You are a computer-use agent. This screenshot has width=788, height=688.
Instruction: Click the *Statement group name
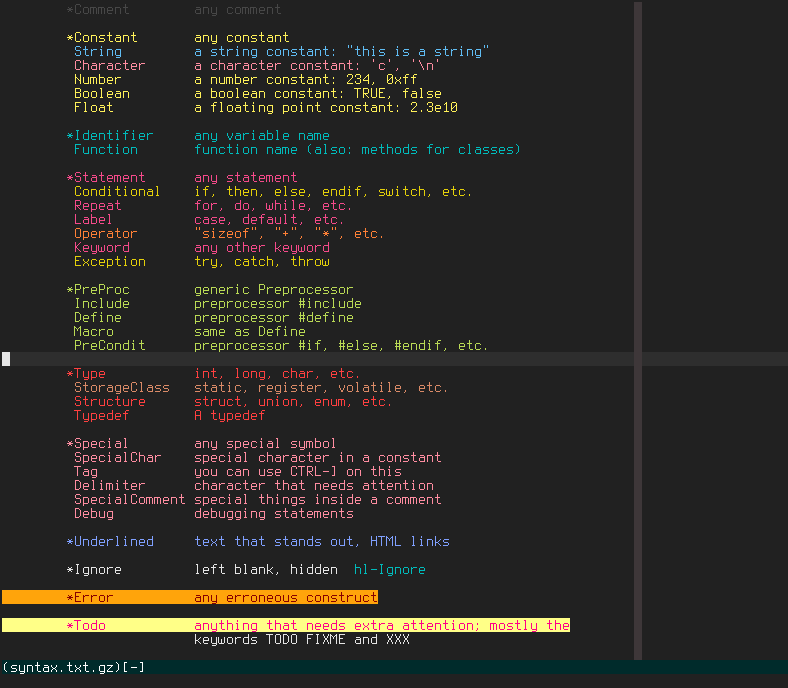(106, 178)
